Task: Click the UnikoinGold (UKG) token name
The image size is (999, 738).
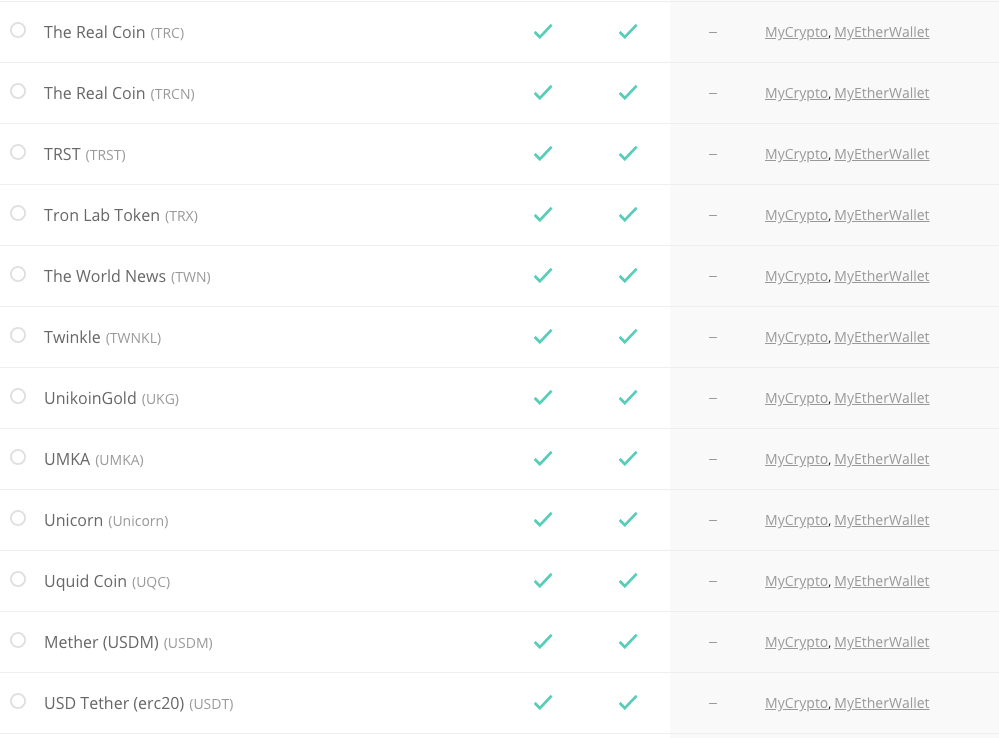Action: tap(111, 398)
